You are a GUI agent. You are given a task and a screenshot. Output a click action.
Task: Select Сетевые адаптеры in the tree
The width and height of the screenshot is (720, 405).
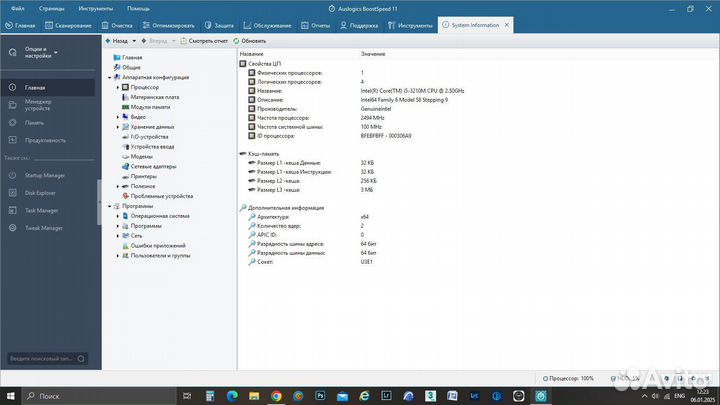(x=153, y=167)
